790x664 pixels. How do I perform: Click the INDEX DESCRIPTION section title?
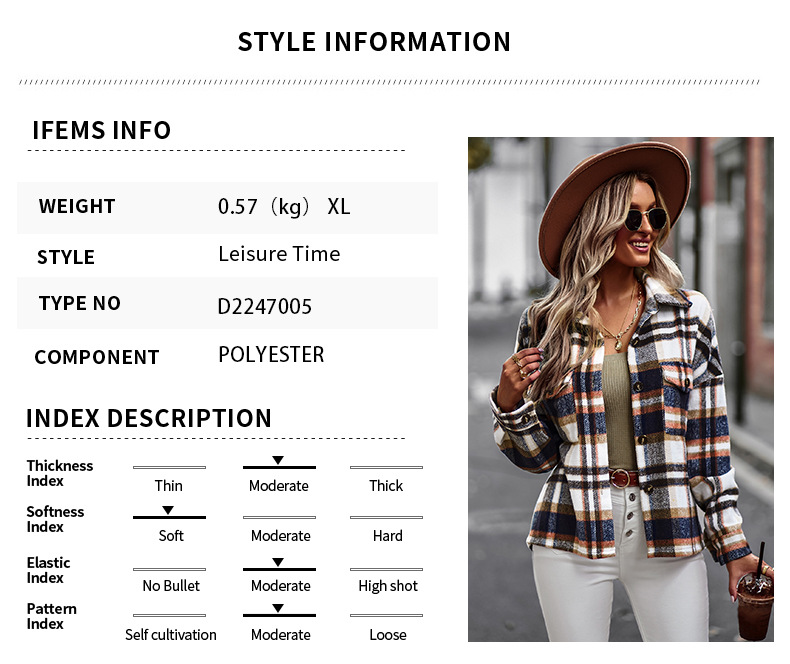[149, 418]
